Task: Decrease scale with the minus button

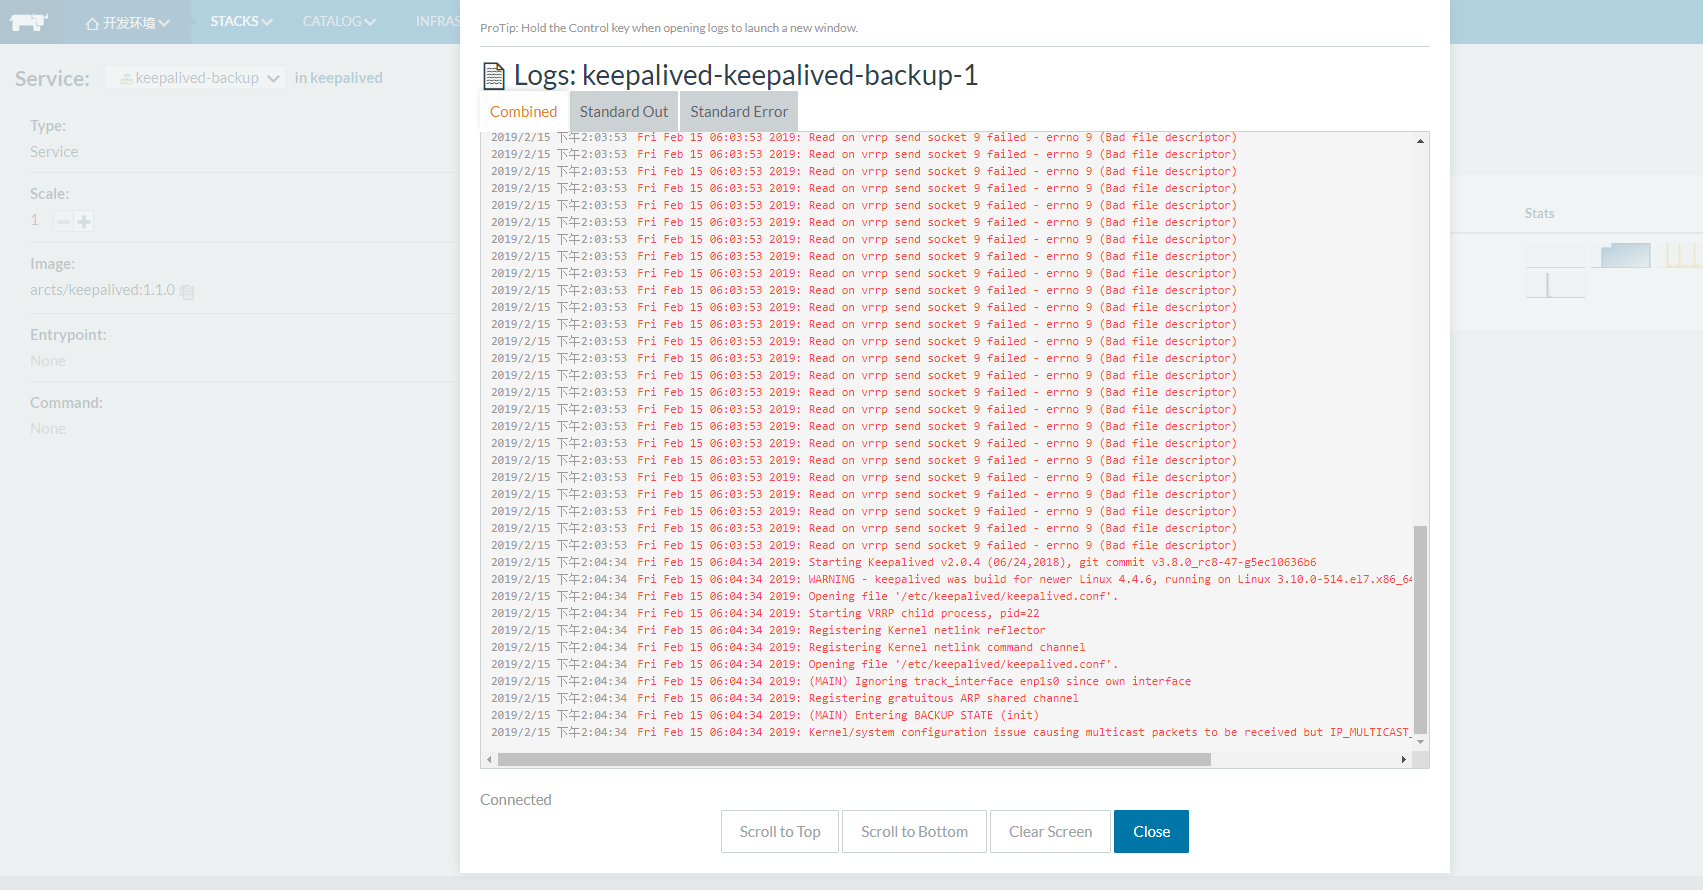Action: click(64, 222)
